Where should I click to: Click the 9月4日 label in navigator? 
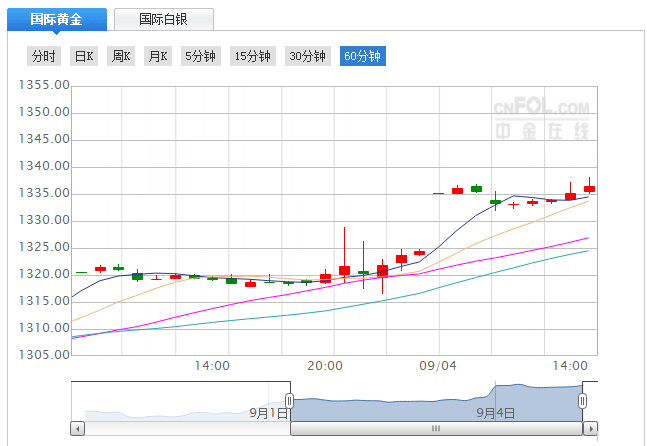[496, 413]
